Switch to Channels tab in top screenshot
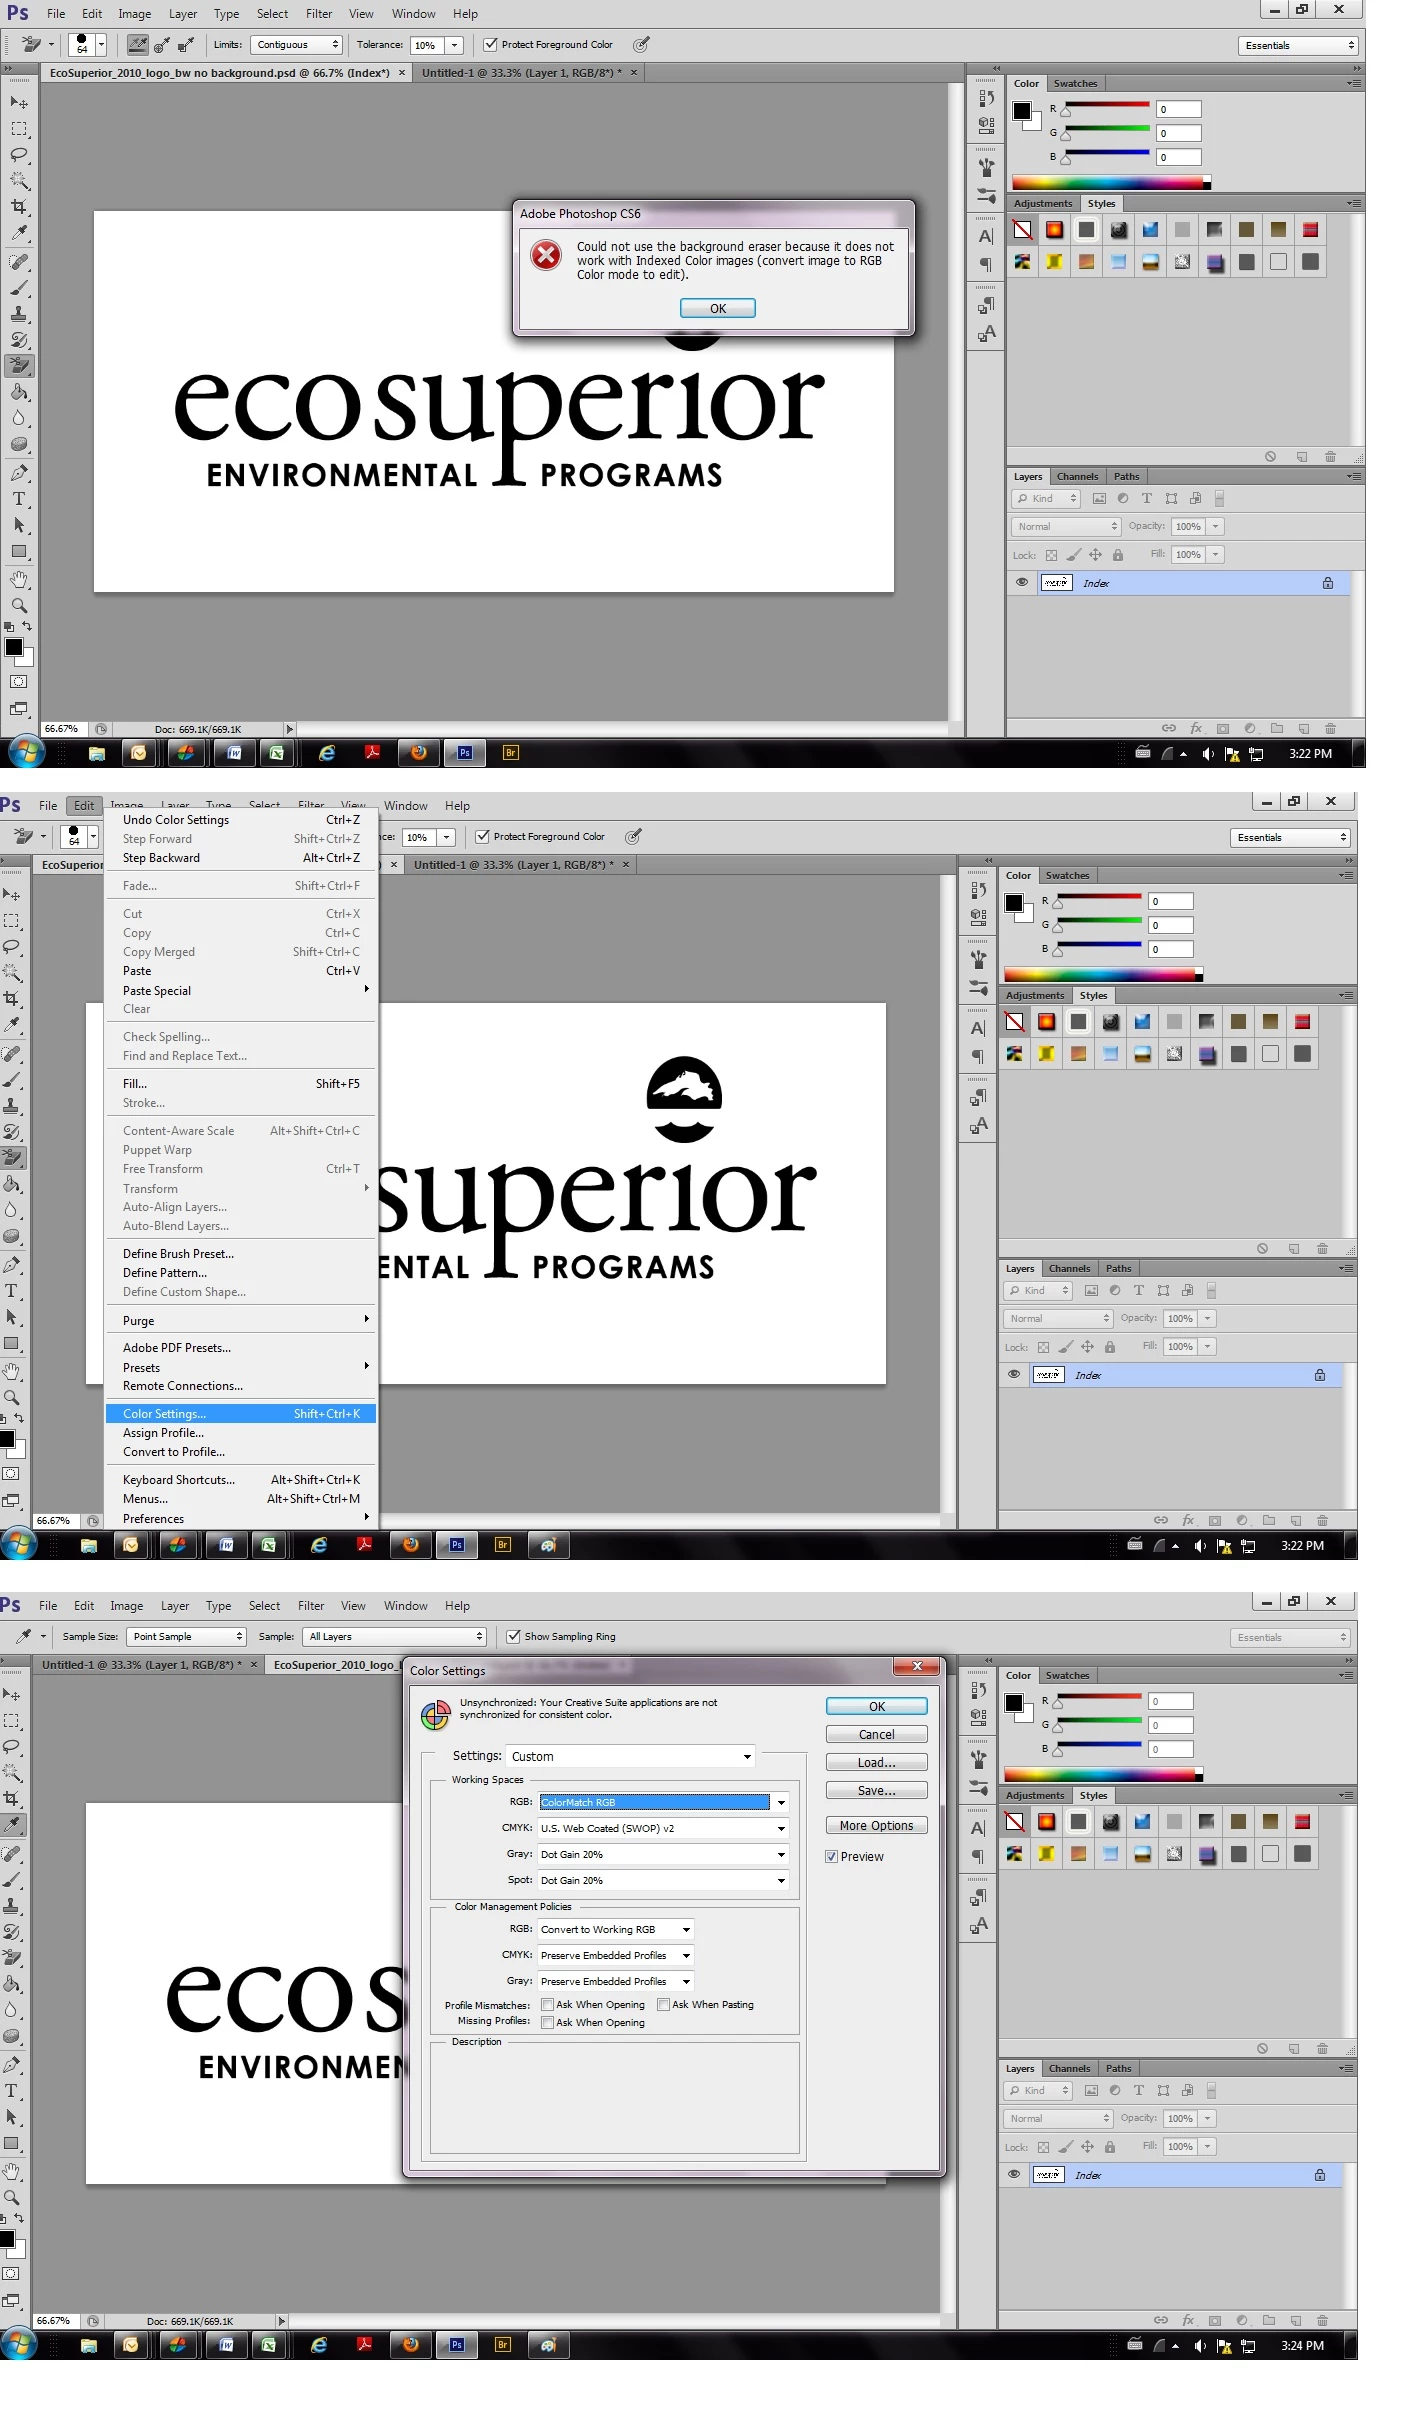This screenshot has height=2424, width=1408. pyautogui.click(x=1077, y=476)
